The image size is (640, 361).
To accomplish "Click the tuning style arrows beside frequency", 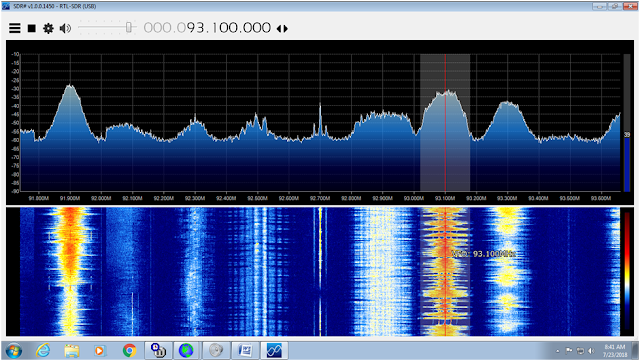I will [282, 29].
